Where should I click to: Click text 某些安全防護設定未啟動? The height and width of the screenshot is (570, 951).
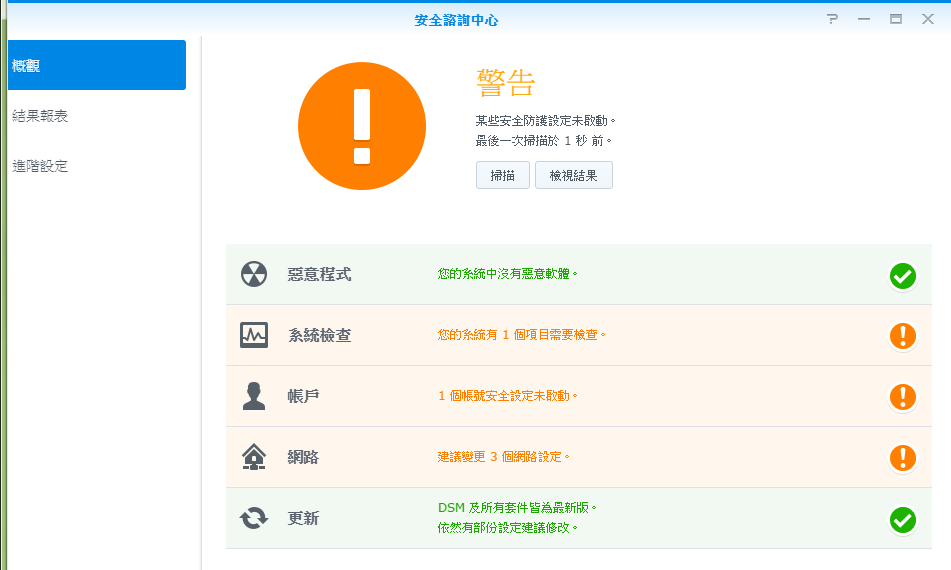click(545, 121)
